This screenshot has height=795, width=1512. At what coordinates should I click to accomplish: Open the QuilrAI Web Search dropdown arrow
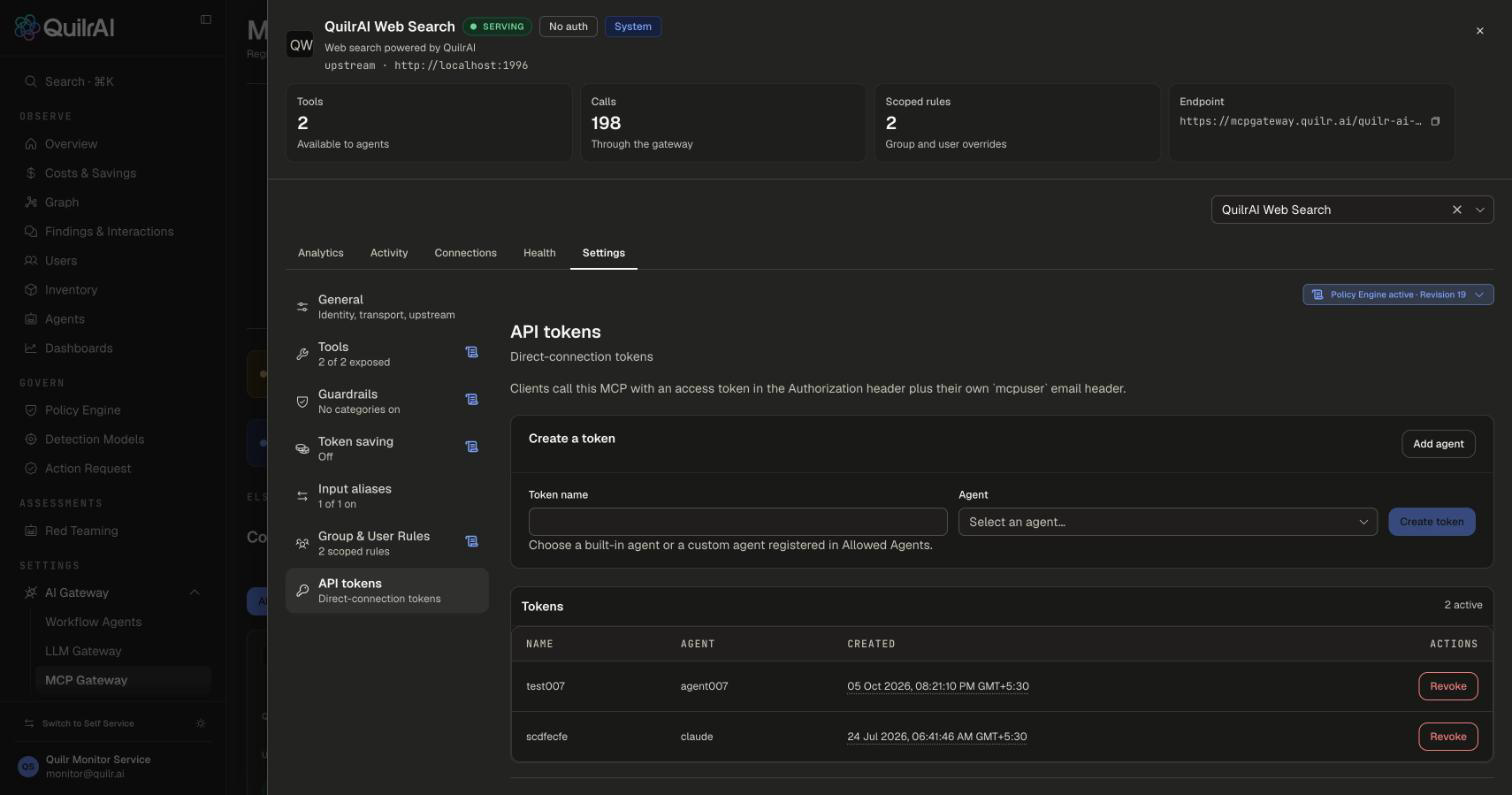point(1480,209)
